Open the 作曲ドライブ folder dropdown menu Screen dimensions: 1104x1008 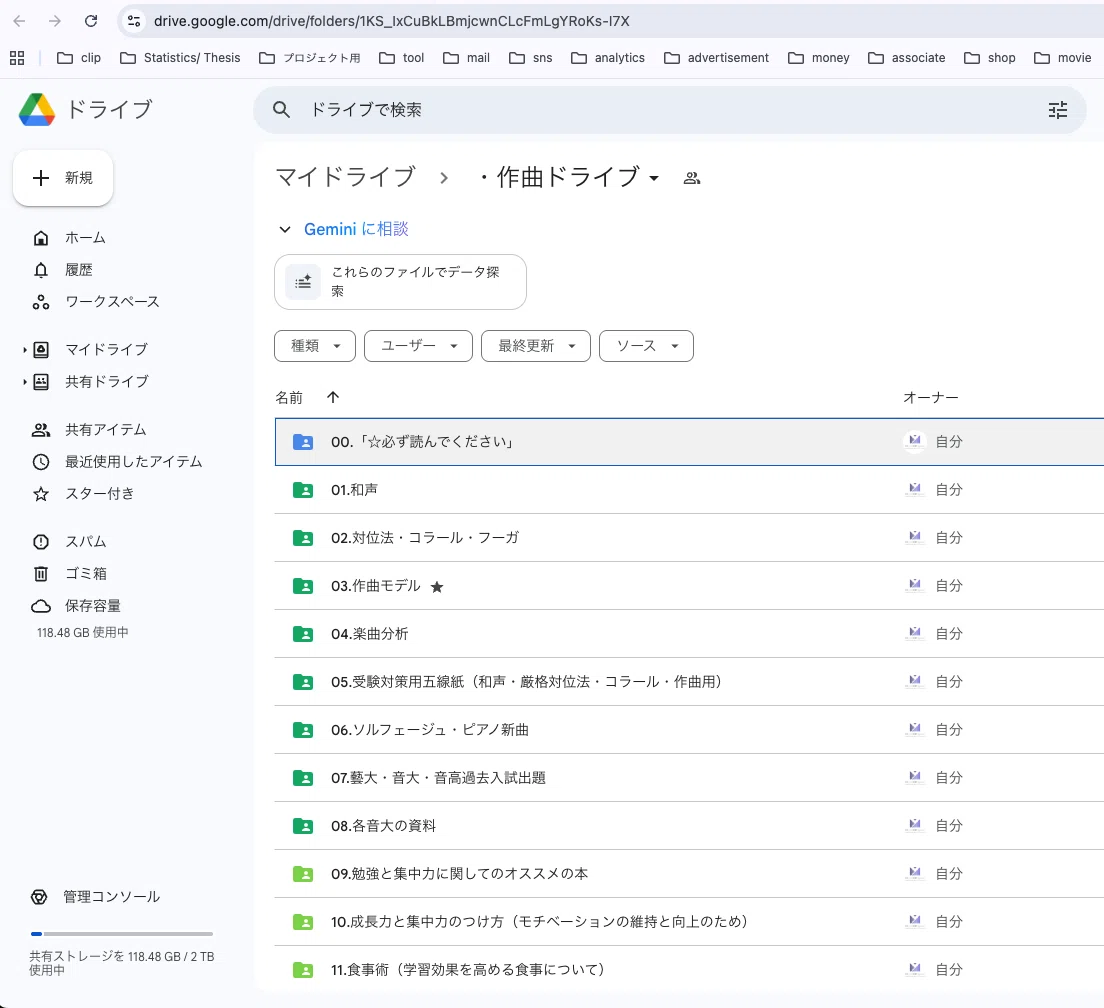[x=654, y=179]
